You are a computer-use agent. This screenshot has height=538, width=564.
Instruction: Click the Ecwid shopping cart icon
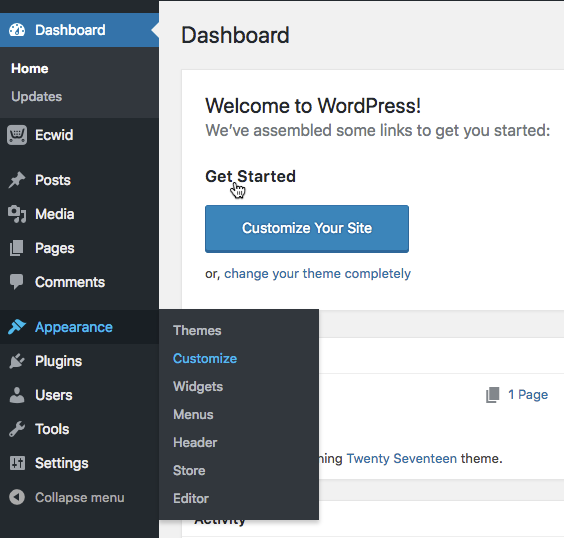click(17, 135)
